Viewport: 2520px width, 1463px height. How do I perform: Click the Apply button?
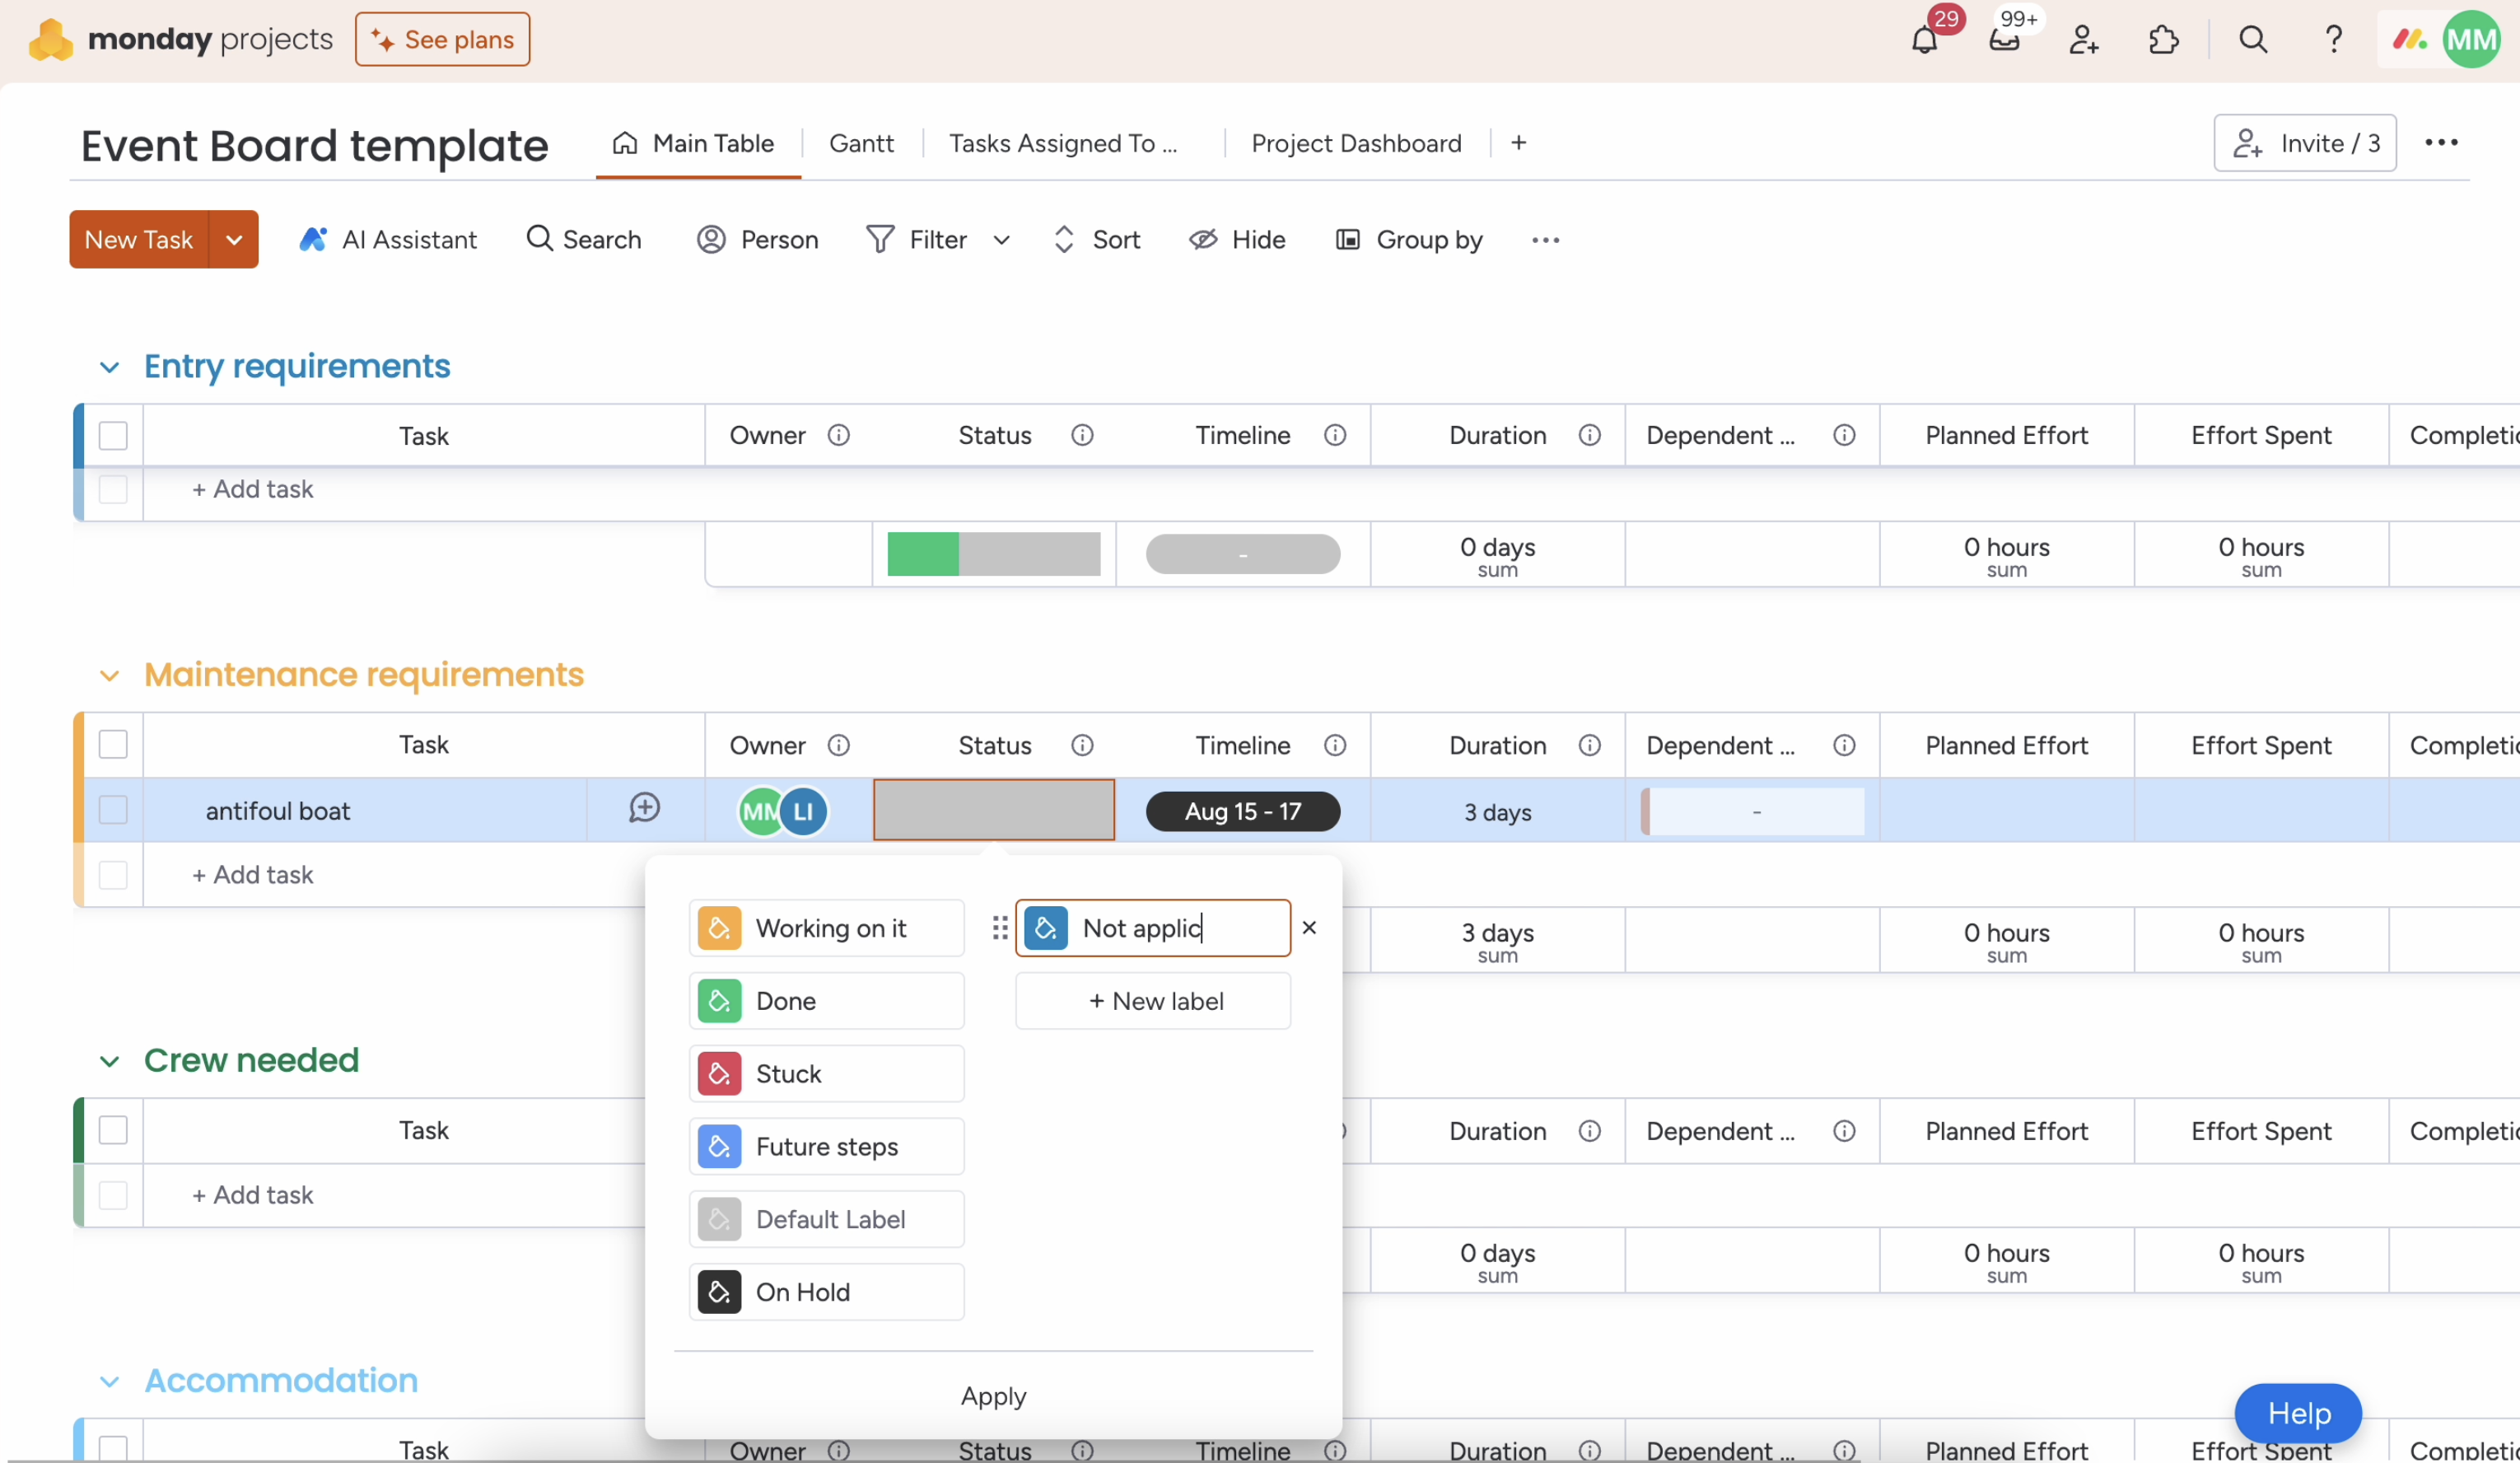point(992,1396)
